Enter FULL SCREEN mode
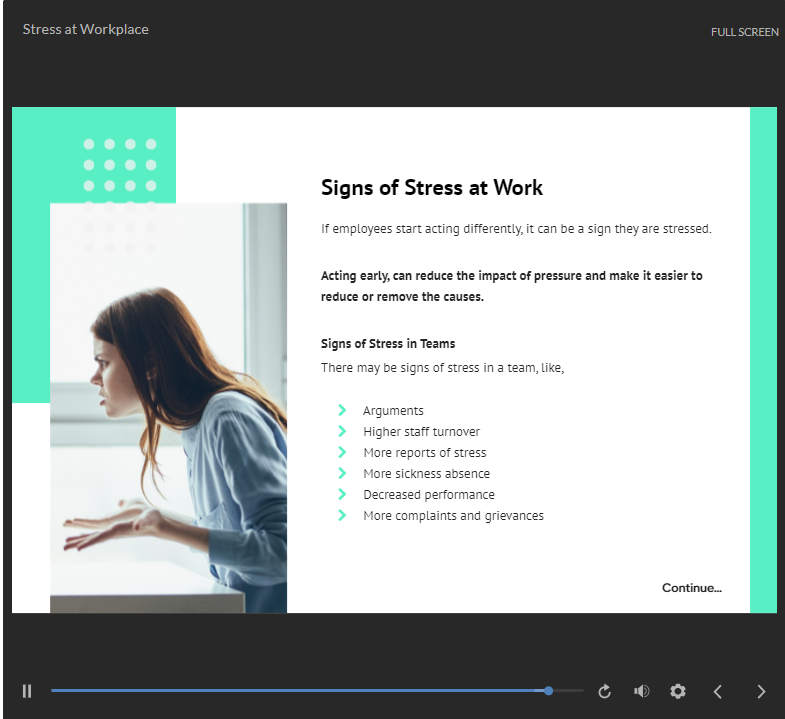 click(x=744, y=32)
